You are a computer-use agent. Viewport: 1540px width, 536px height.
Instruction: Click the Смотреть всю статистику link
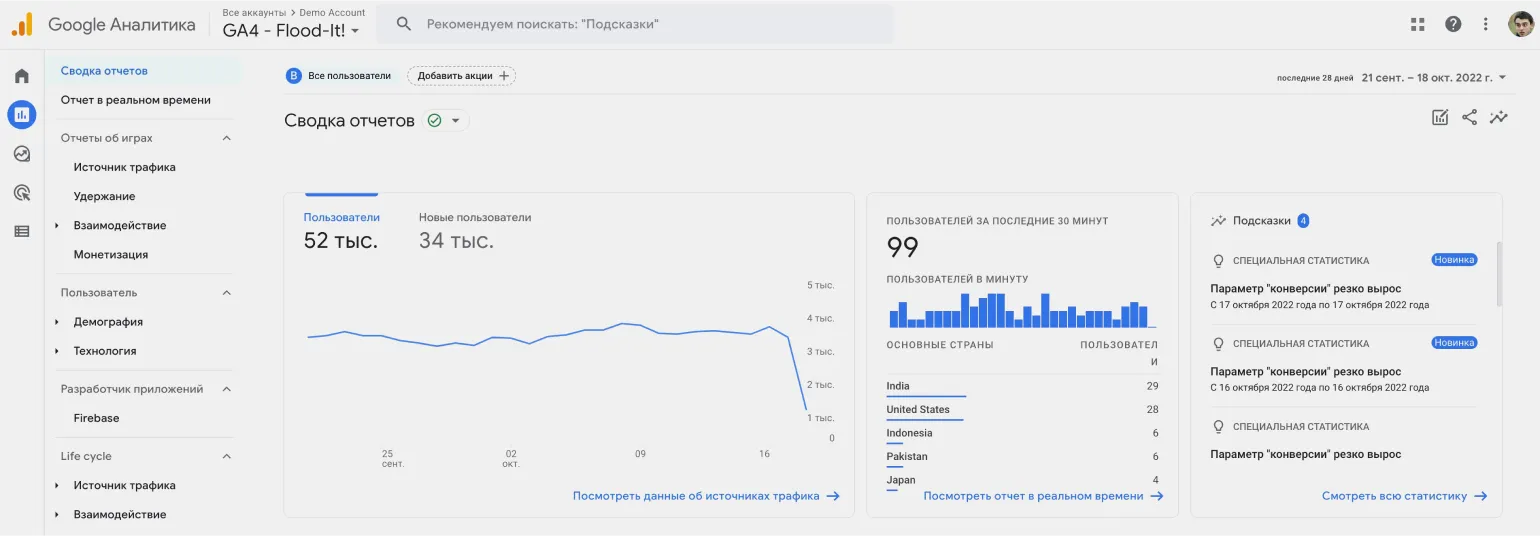click(x=1403, y=496)
